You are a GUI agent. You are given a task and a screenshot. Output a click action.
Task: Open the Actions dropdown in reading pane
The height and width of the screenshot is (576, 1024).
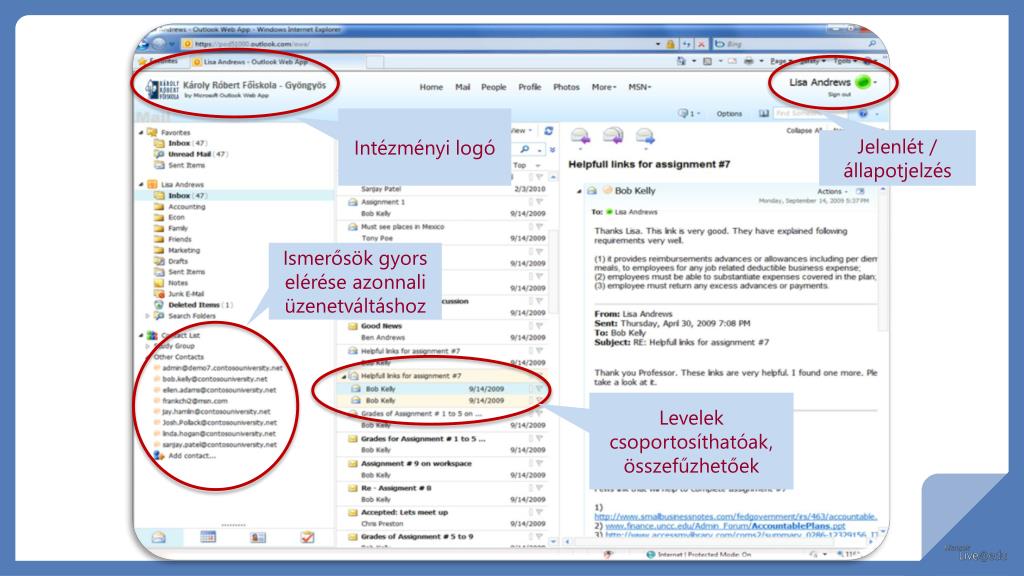[x=832, y=191]
